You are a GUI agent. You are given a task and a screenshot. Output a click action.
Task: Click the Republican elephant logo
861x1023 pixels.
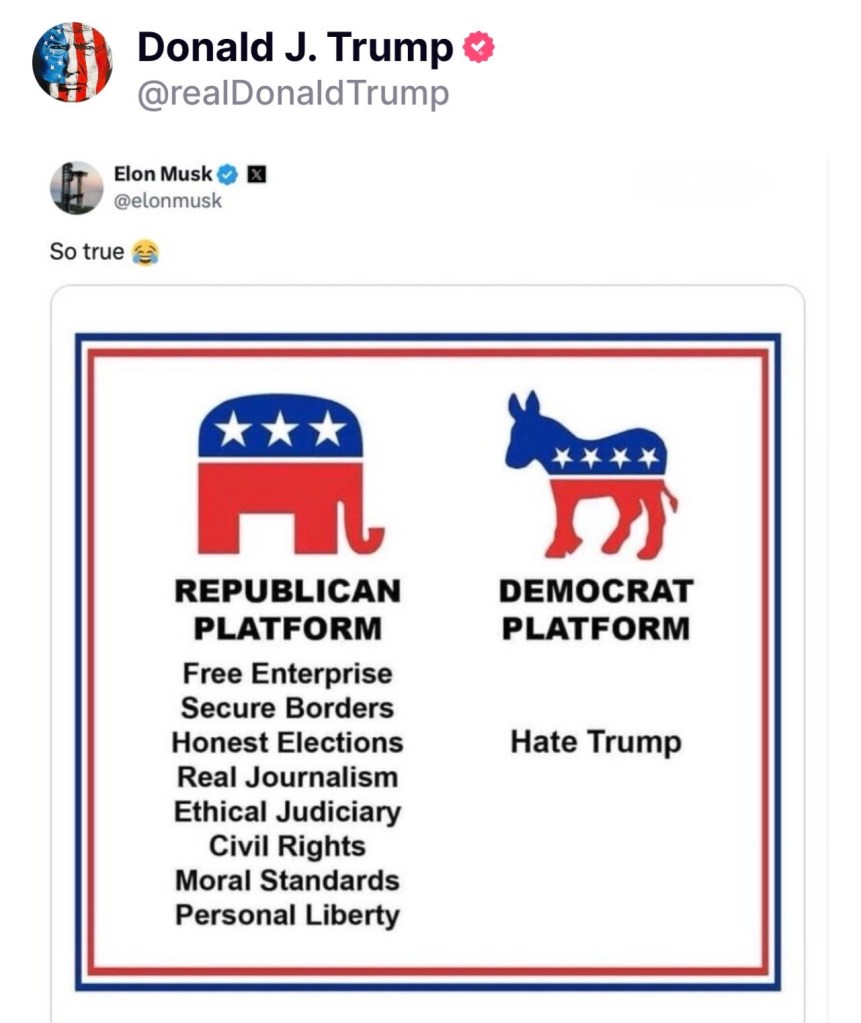pos(287,474)
